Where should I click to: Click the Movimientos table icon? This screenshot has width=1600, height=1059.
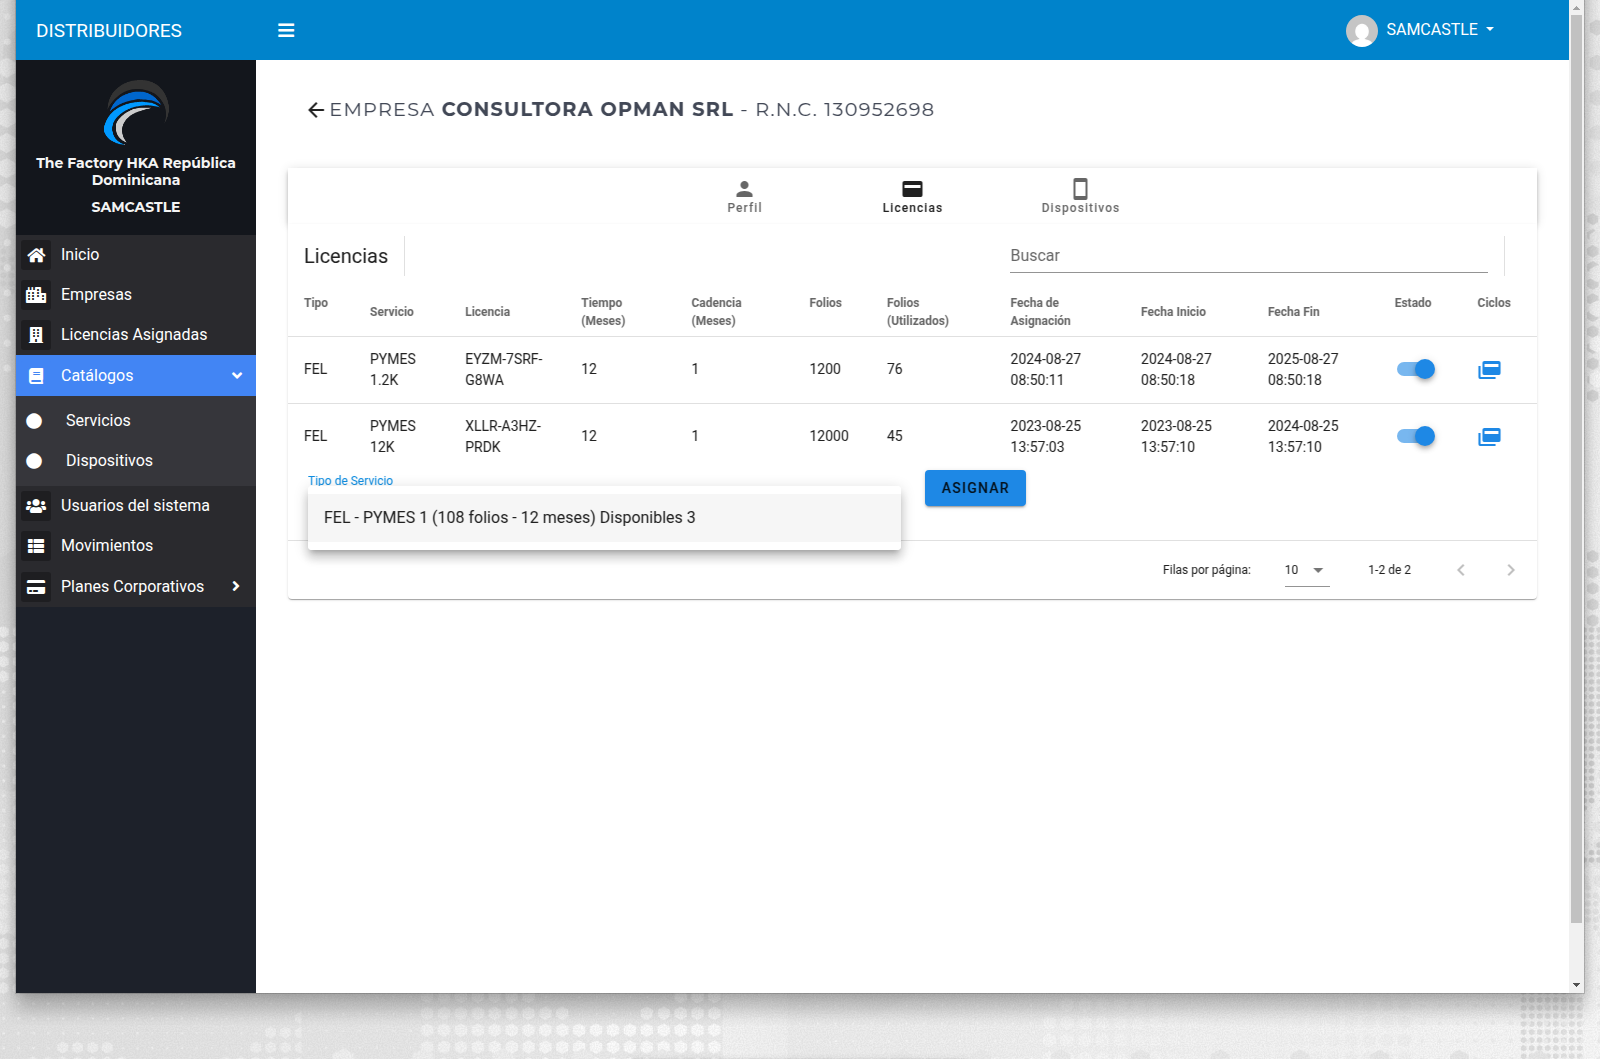pos(36,546)
